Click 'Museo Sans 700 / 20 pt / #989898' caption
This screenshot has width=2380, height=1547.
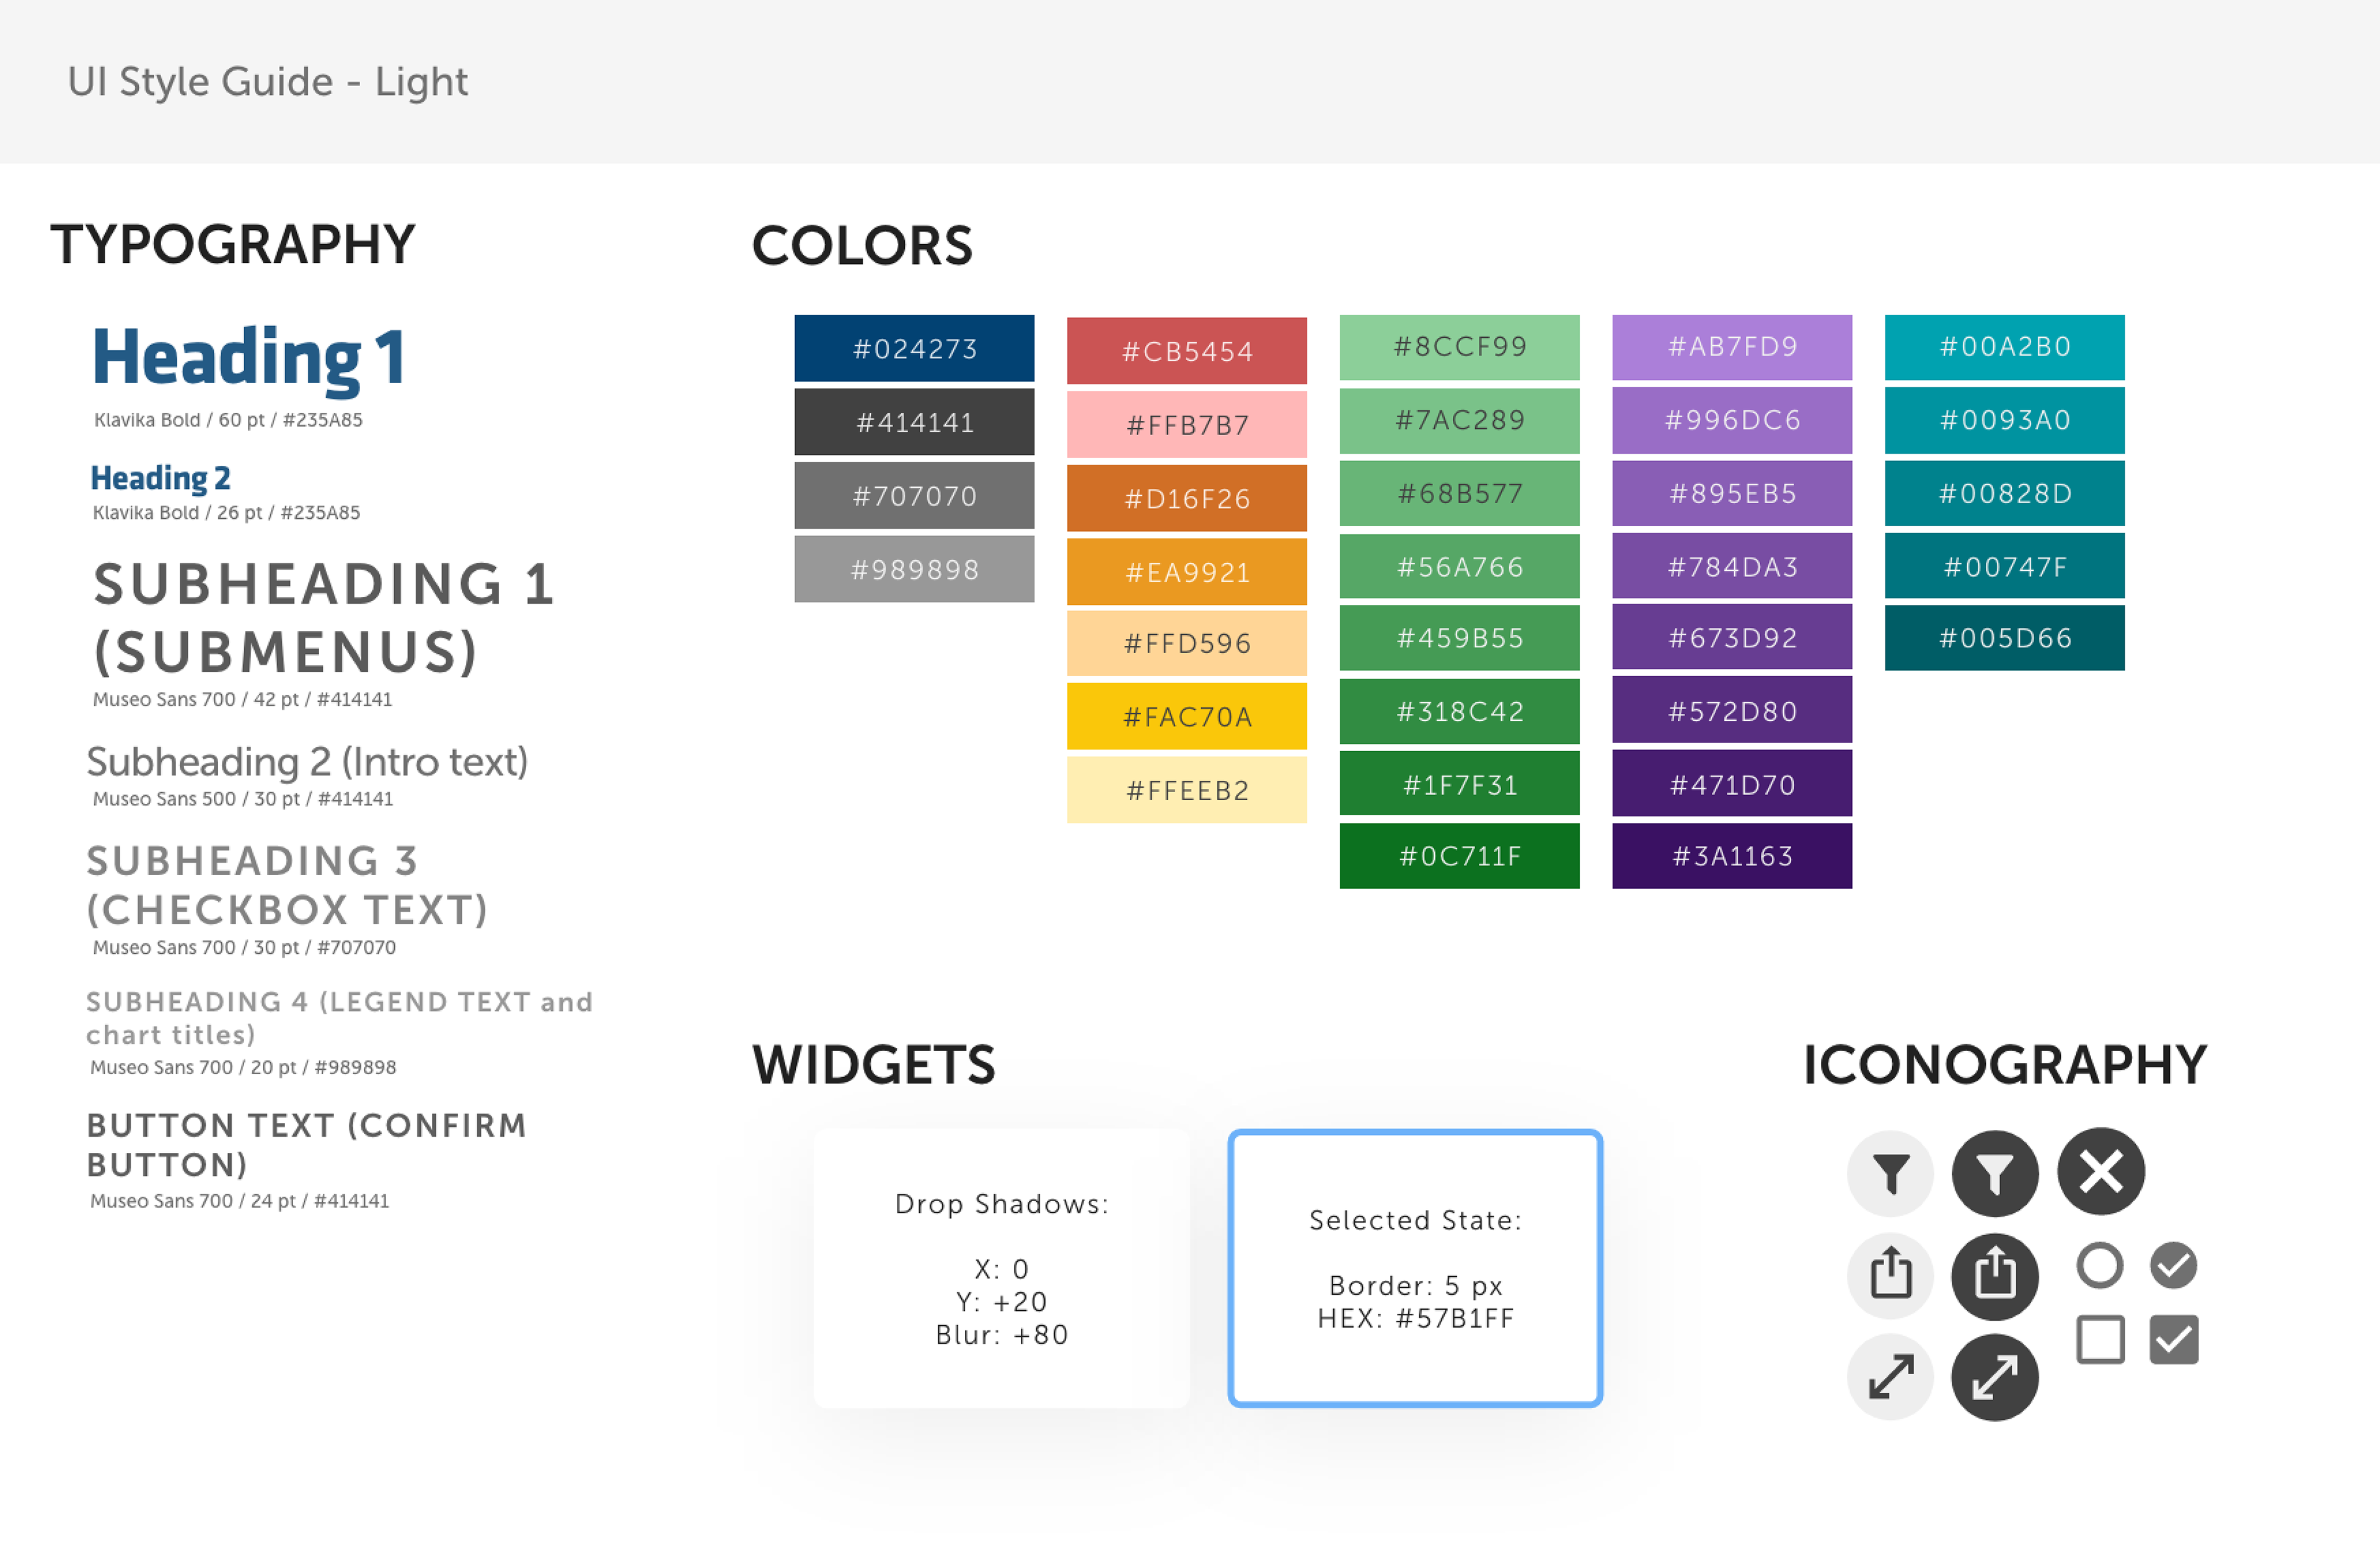tap(243, 1067)
